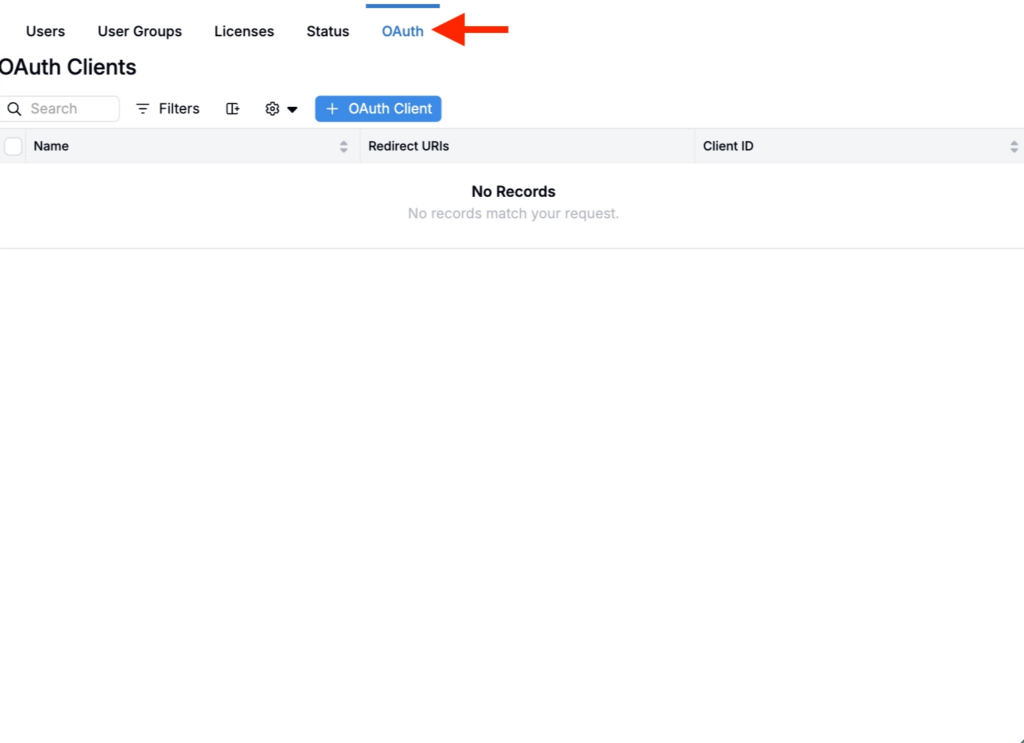Expand the dropdown arrow next to gear
This screenshot has height=743, width=1024.
pos(293,109)
